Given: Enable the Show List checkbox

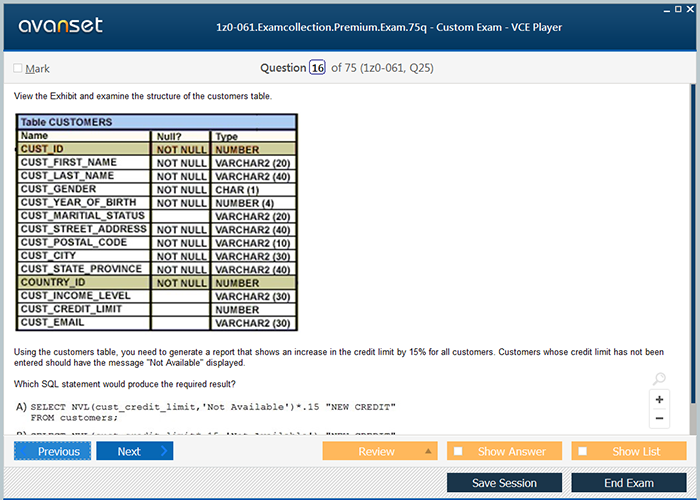Looking at the screenshot, I should click(x=584, y=451).
